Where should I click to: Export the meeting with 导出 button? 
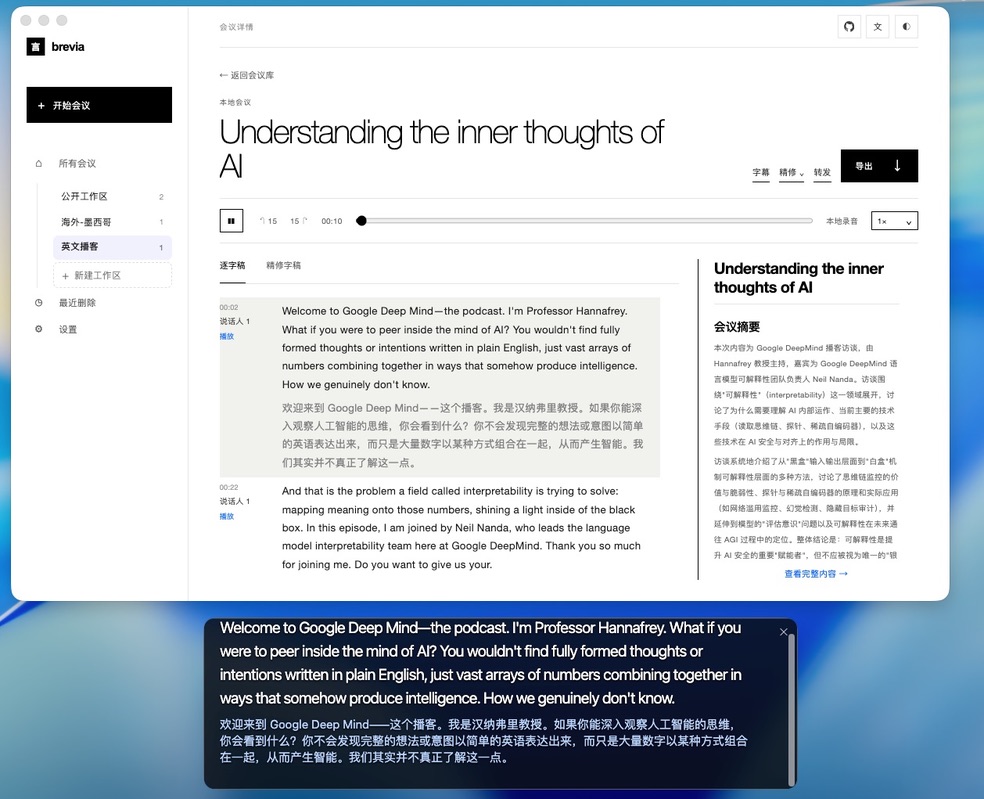coord(879,166)
